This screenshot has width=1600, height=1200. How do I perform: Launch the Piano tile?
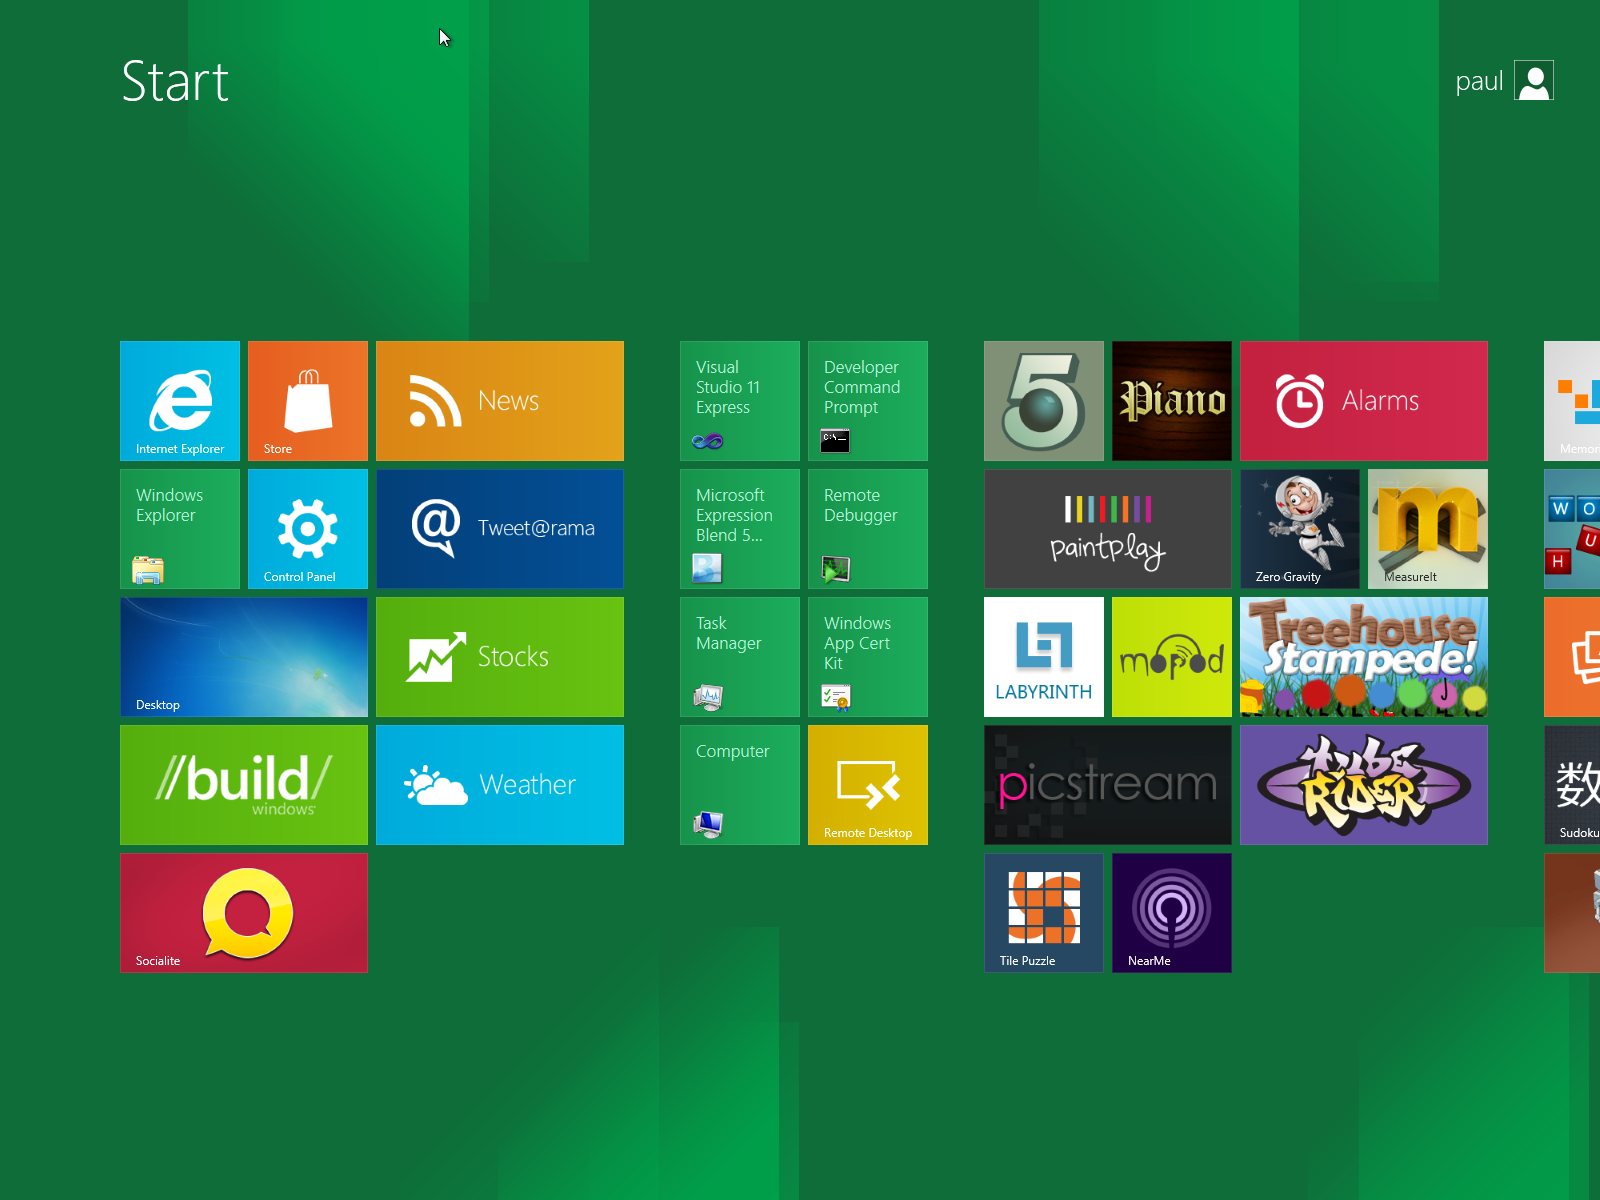(1172, 401)
